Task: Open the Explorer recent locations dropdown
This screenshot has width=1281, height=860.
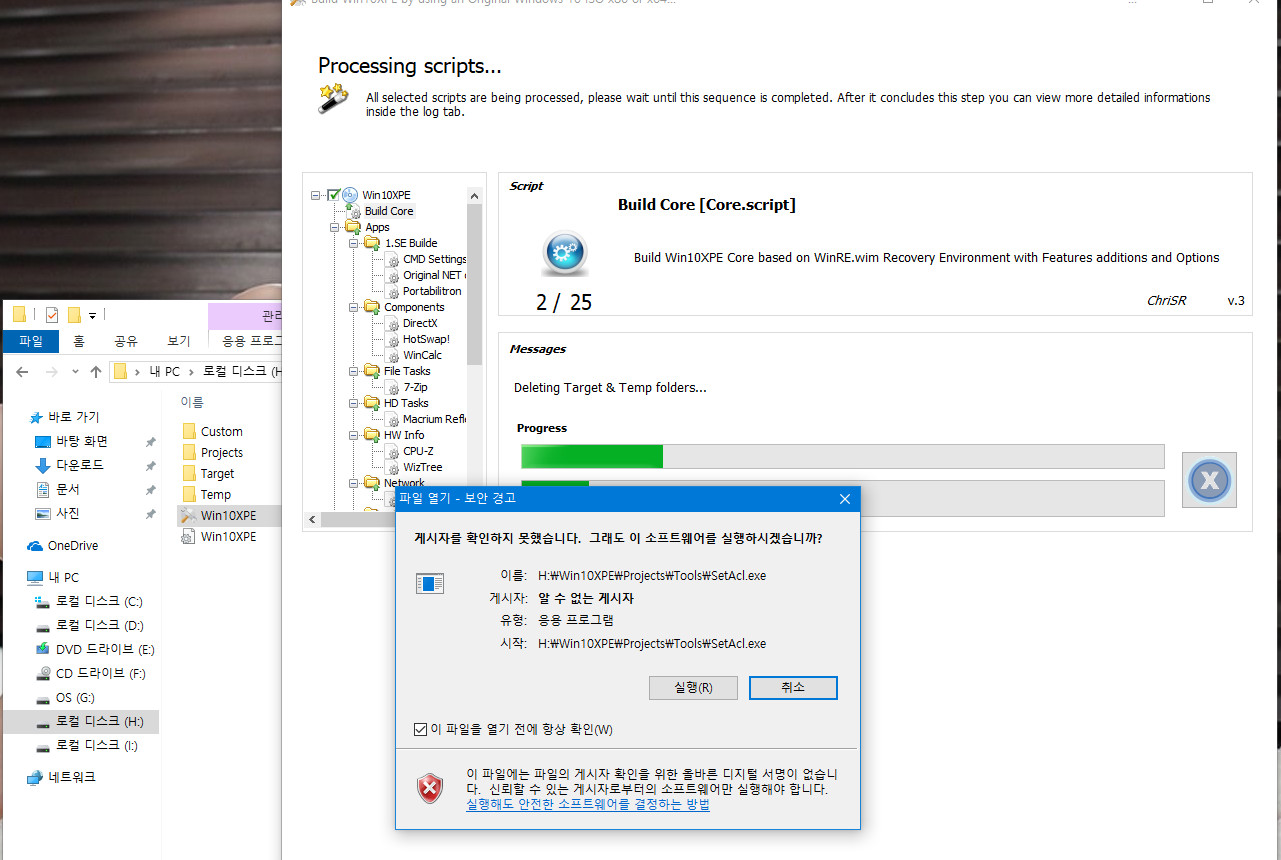Action: pos(75,372)
